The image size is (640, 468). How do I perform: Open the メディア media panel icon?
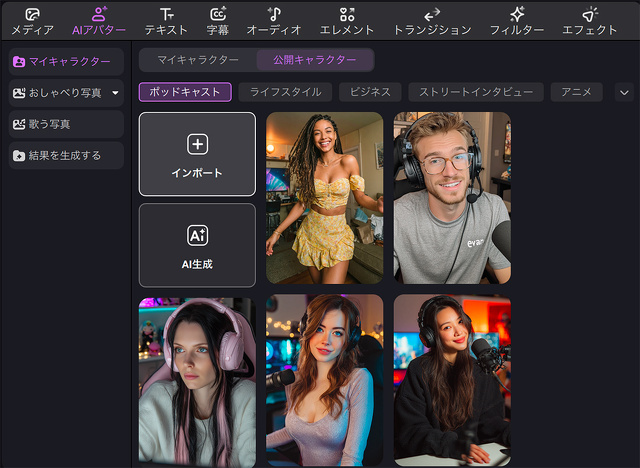32,15
